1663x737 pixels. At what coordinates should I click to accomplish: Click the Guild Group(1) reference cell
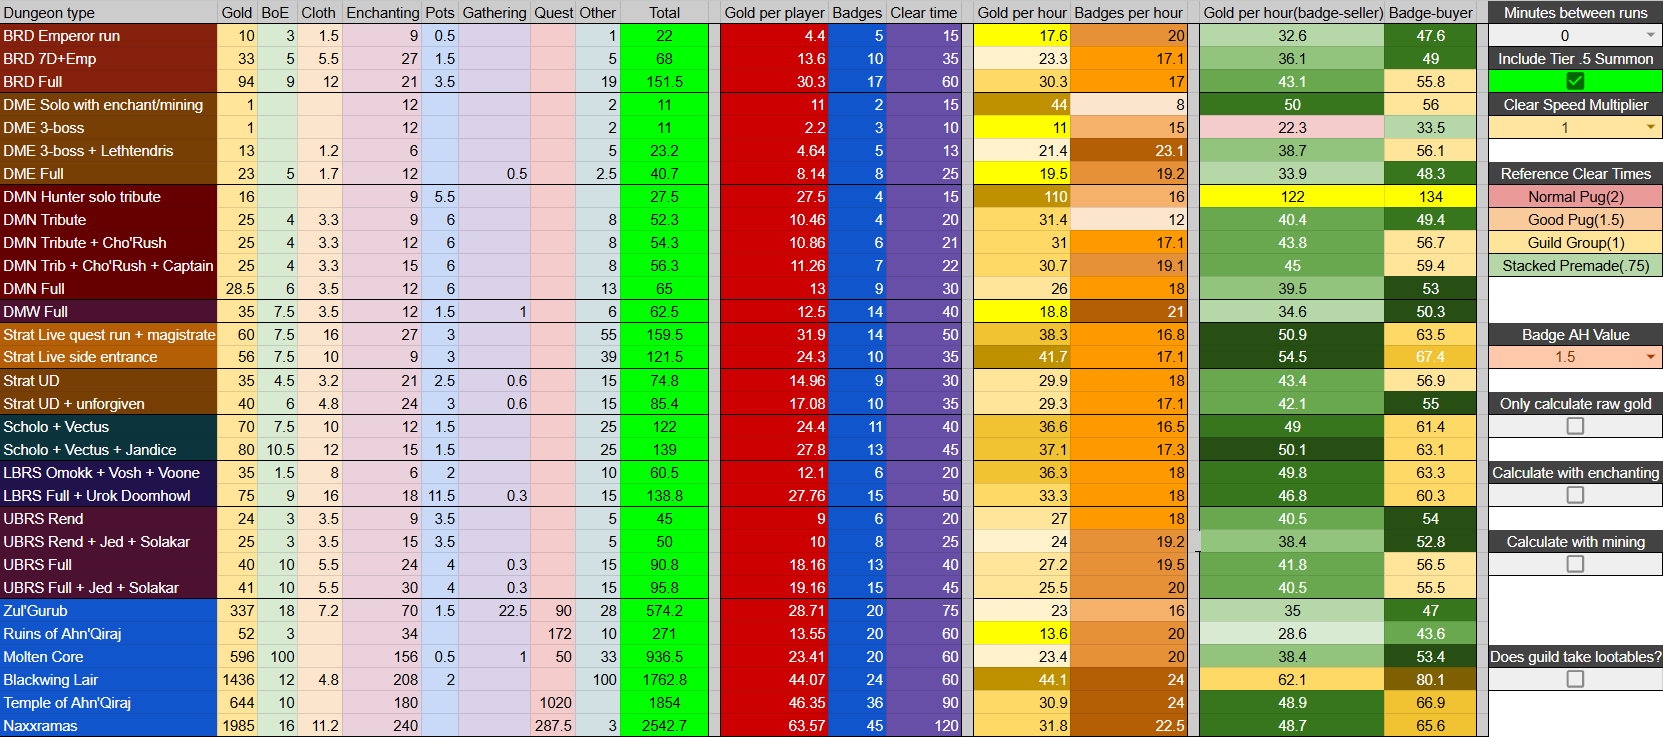pyautogui.click(x=1575, y=243)
